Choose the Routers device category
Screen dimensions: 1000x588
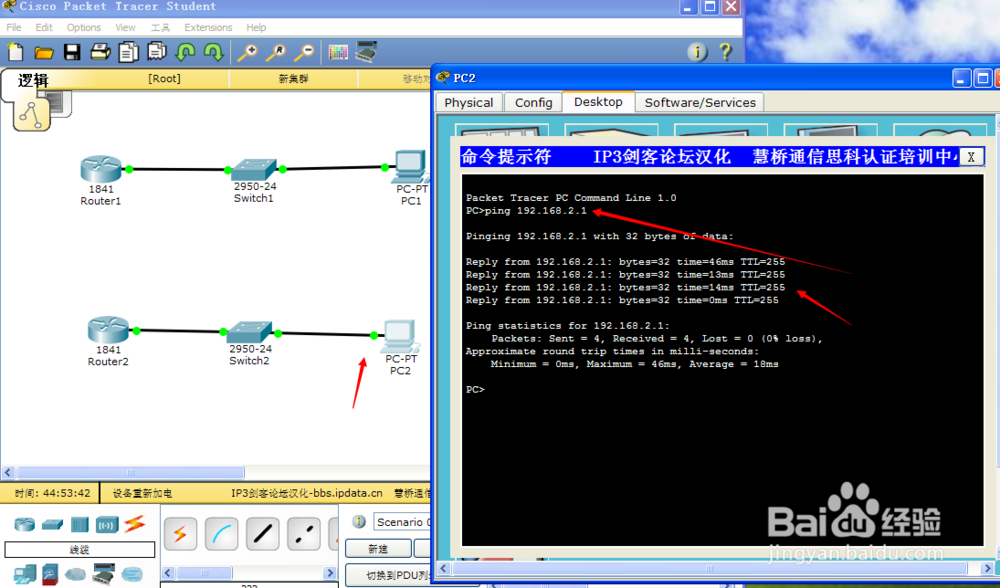(x=24, y=524)
